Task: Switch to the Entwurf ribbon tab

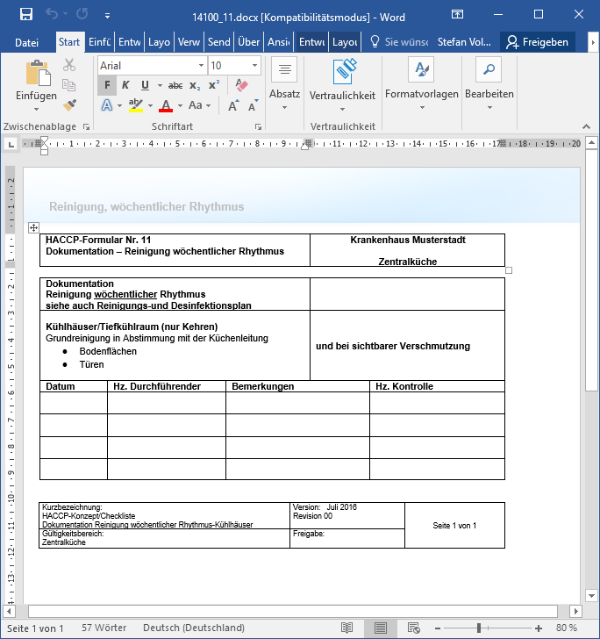Action: (x=129, y=42)
